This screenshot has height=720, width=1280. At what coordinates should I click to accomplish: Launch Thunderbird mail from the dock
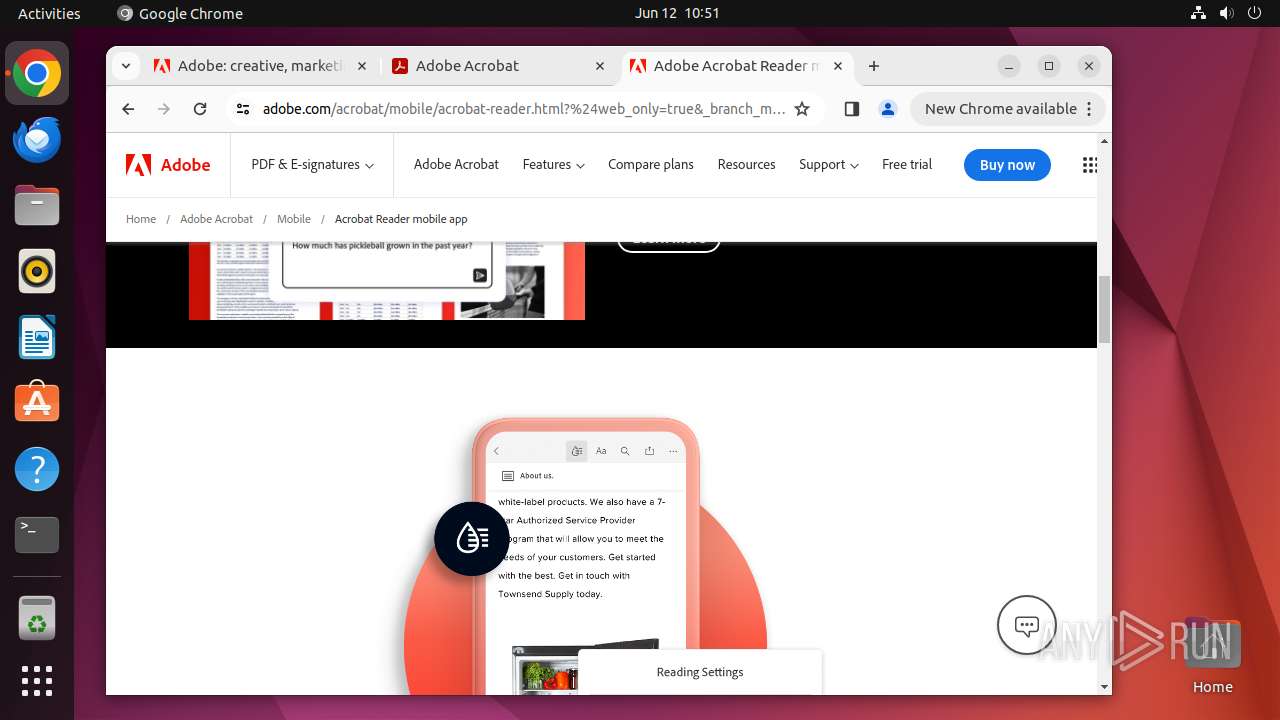tap(37, 140)
